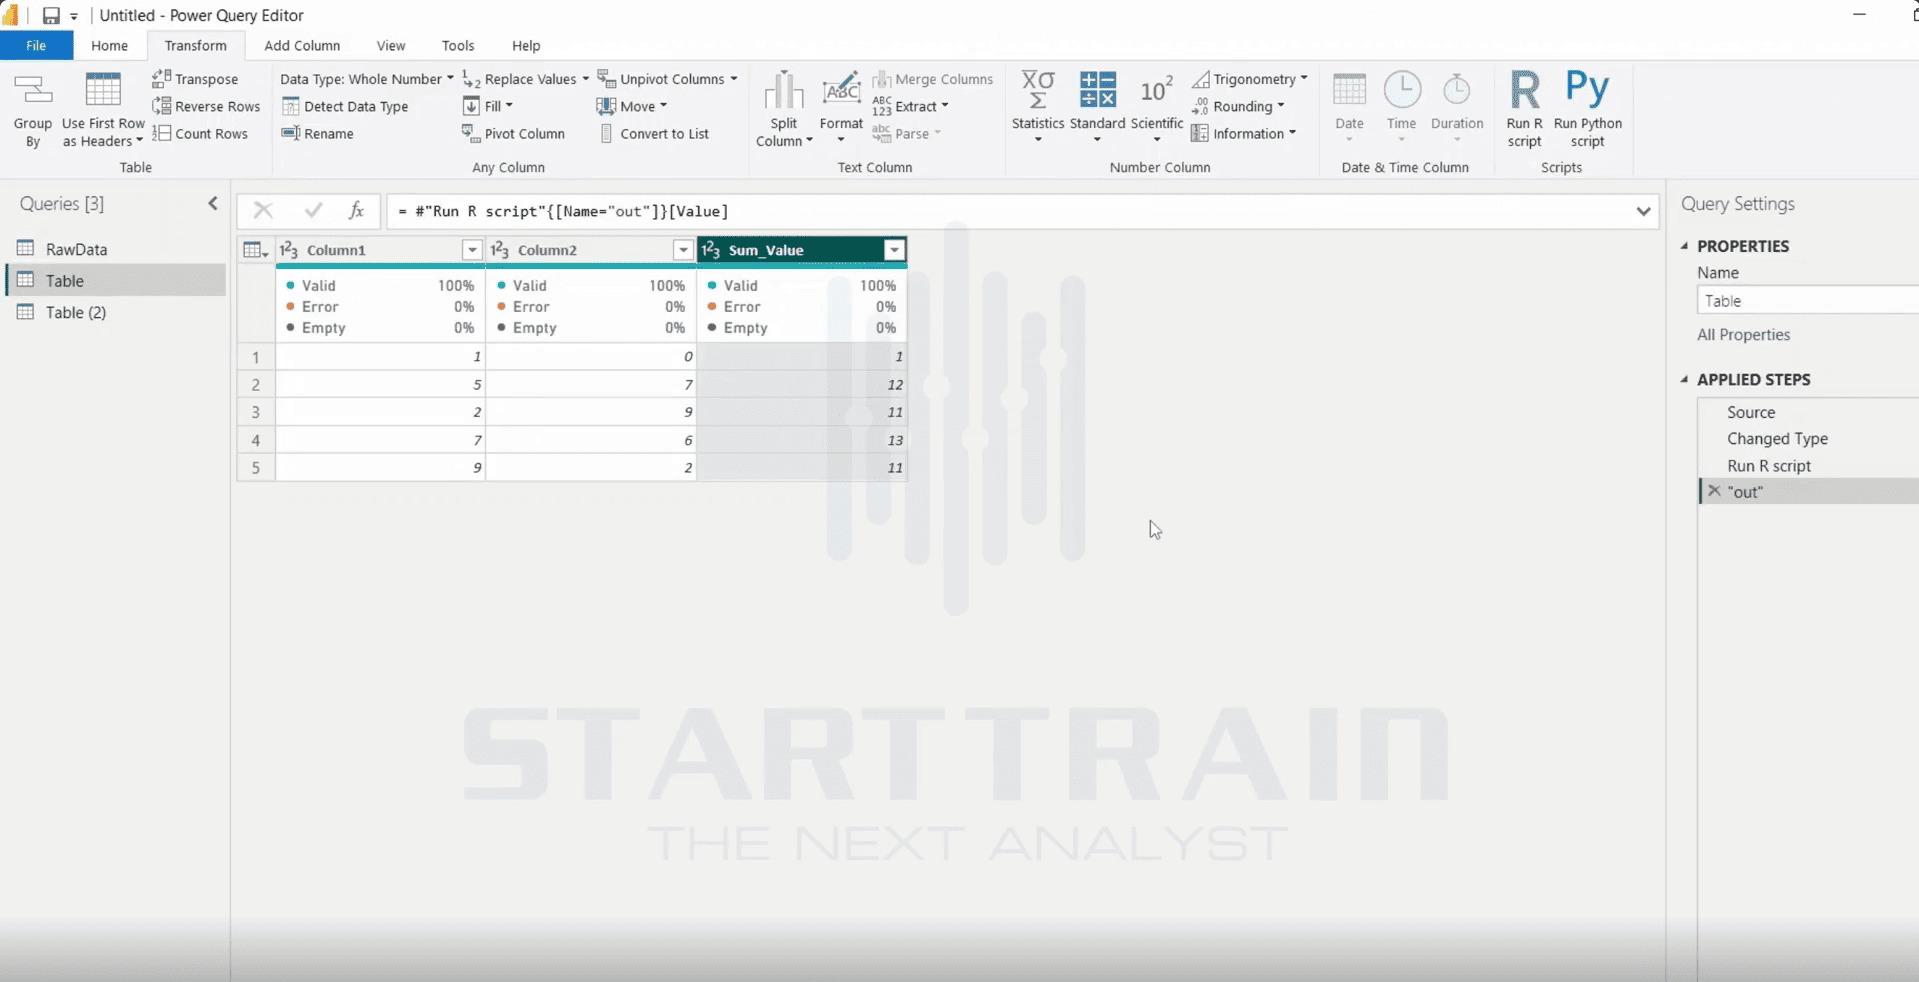Image resolution: width=1919 pixels, height=982 pixels.
Task: Click Convert to List
Action: click(654, 133)
